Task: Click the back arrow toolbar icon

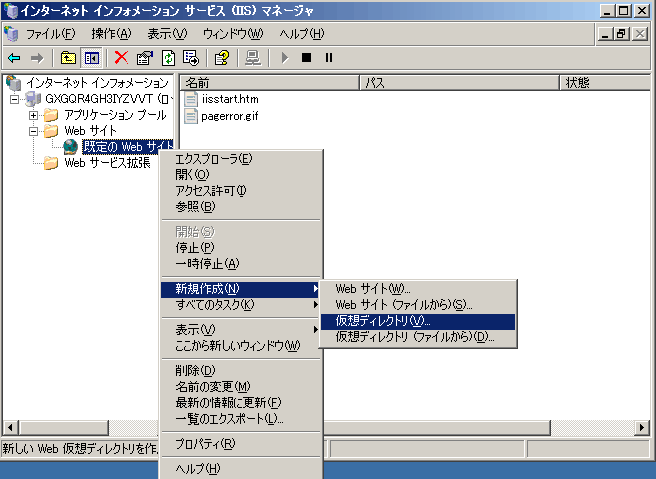Action: pyautogui.click(x=14, y=58)
